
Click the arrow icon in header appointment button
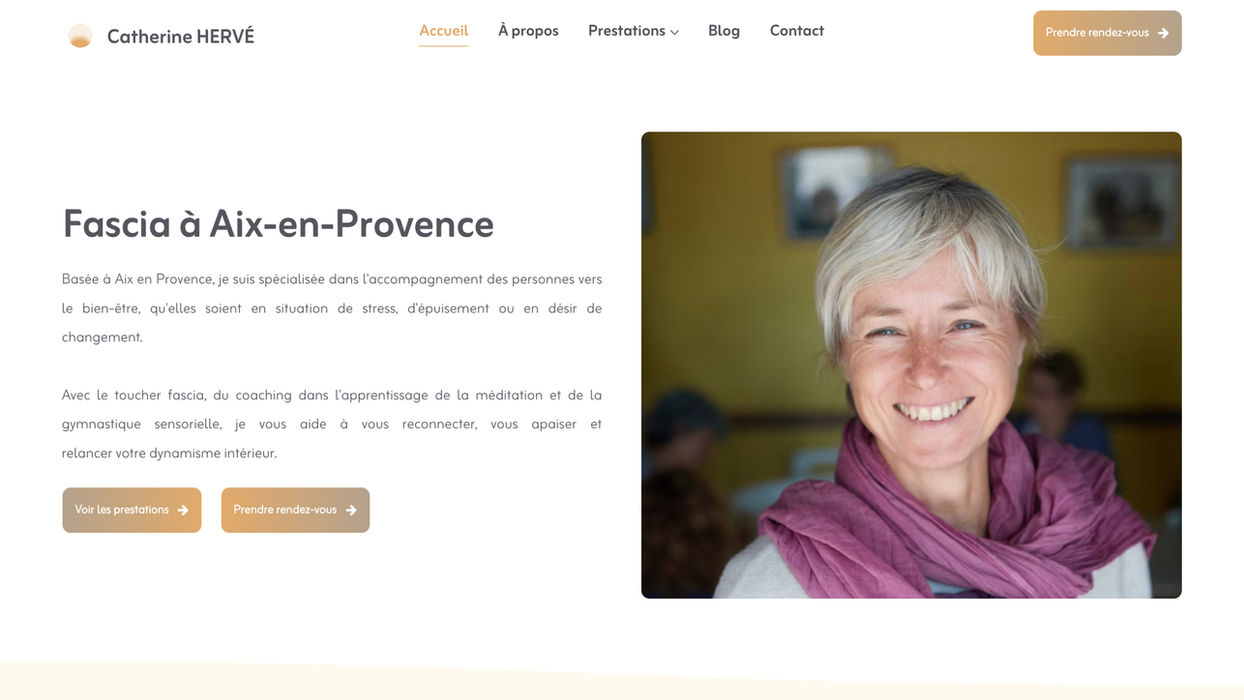click(1163, 33)
